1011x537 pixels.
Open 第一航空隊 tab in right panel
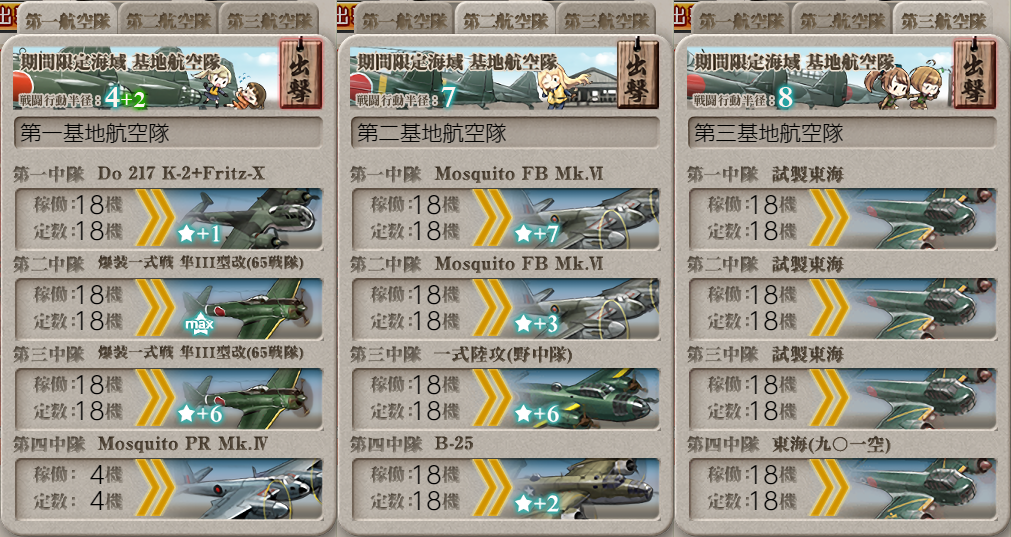pos(741,20)
